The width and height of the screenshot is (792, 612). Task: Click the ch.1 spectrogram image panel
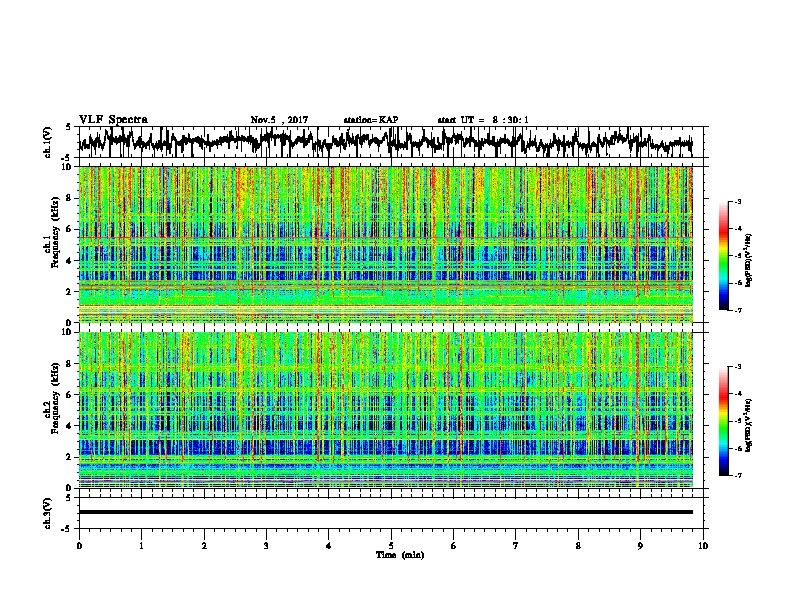tap(386, 244)
